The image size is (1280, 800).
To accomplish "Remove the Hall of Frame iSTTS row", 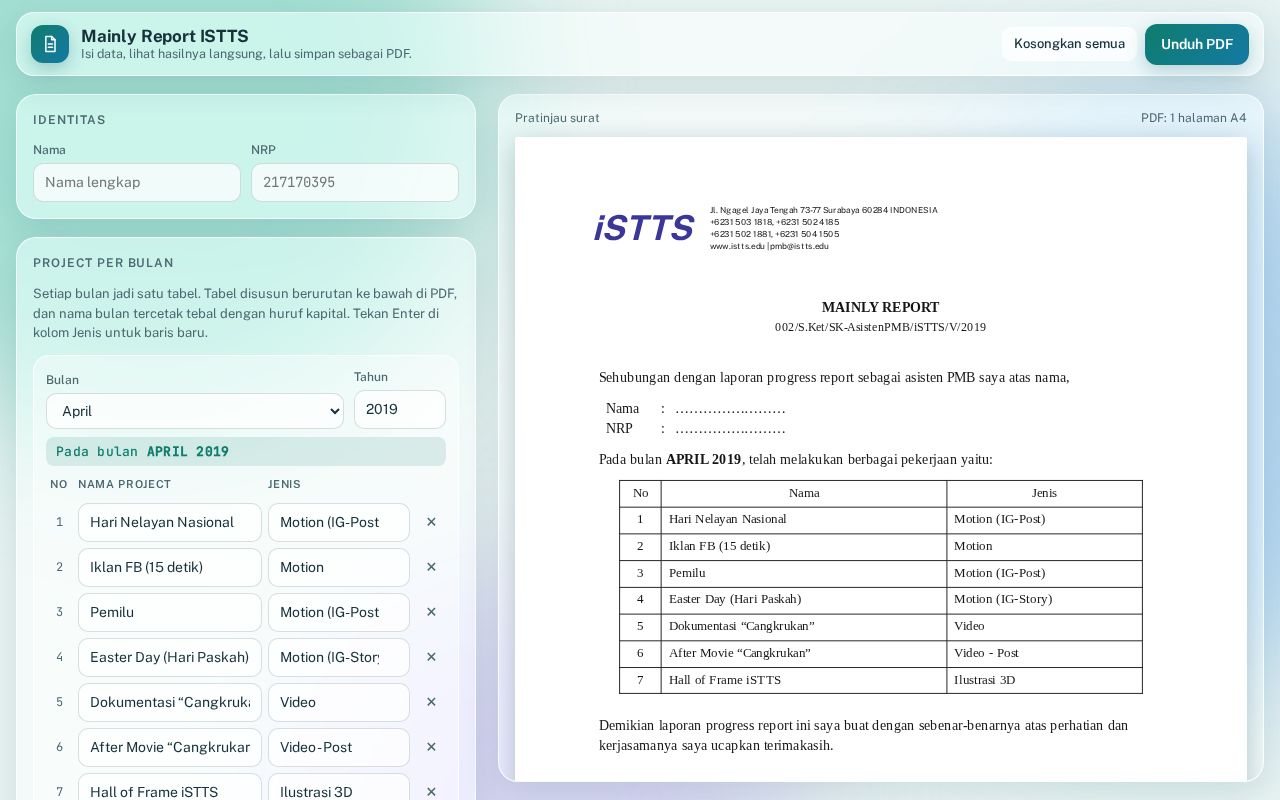I will 431,792.
